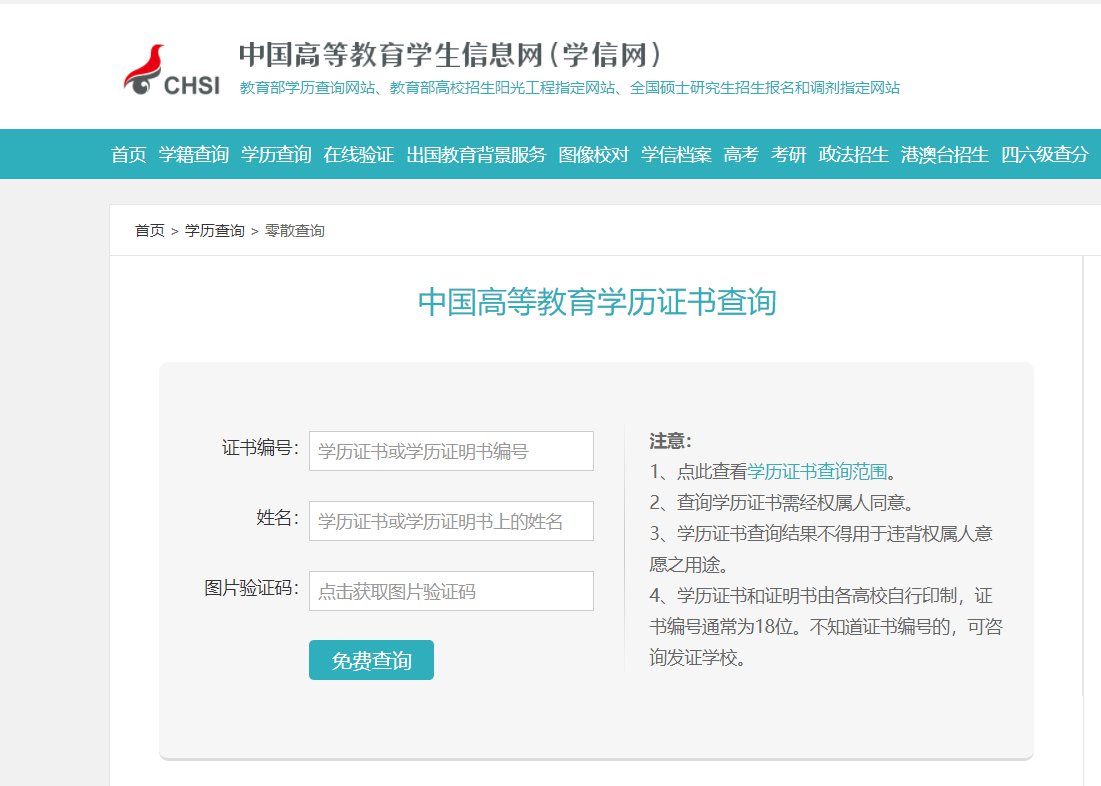Click the 证书编号: field label

click(261, 448)
